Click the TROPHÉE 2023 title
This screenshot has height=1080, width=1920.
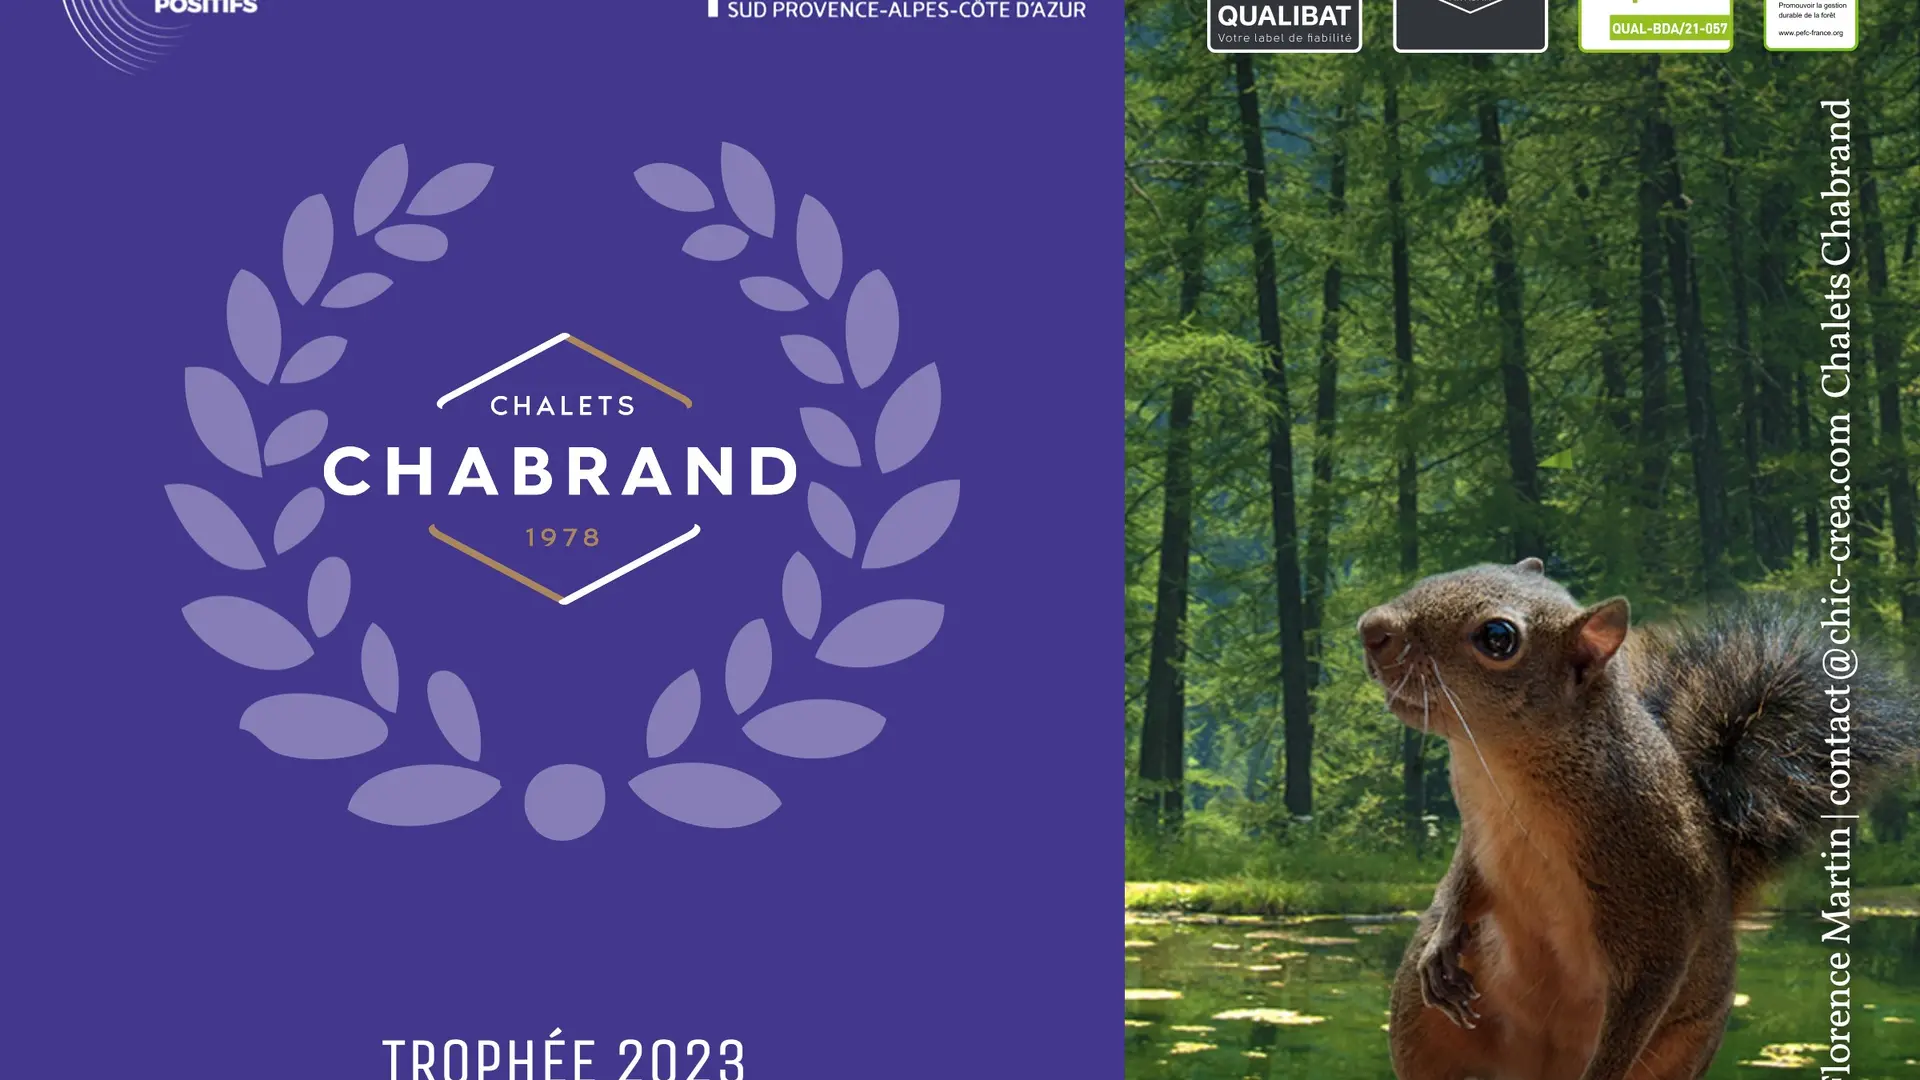click(563, 1057)
